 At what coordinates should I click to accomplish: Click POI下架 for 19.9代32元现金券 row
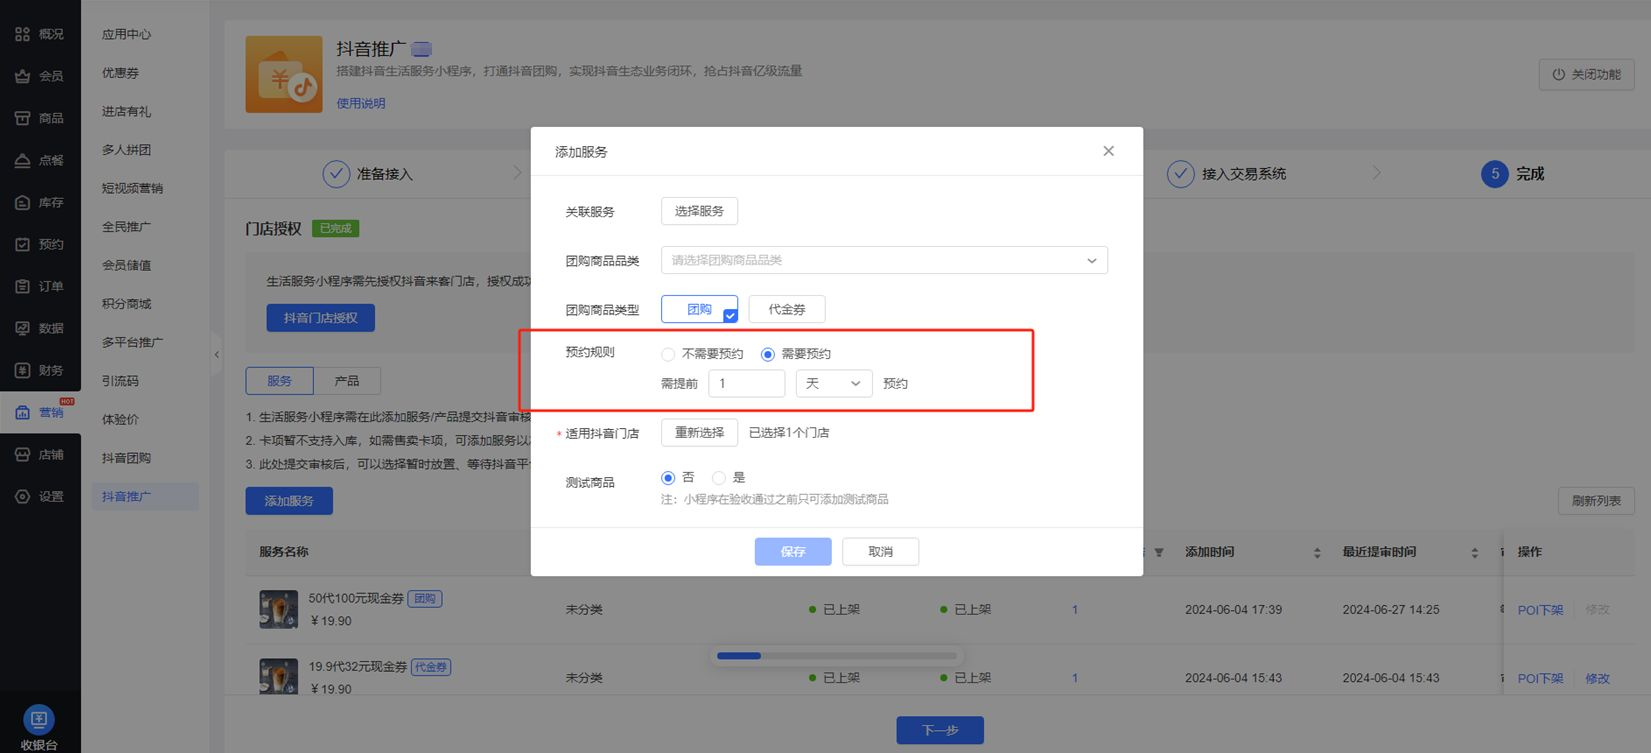click(x=1540, y=678)
